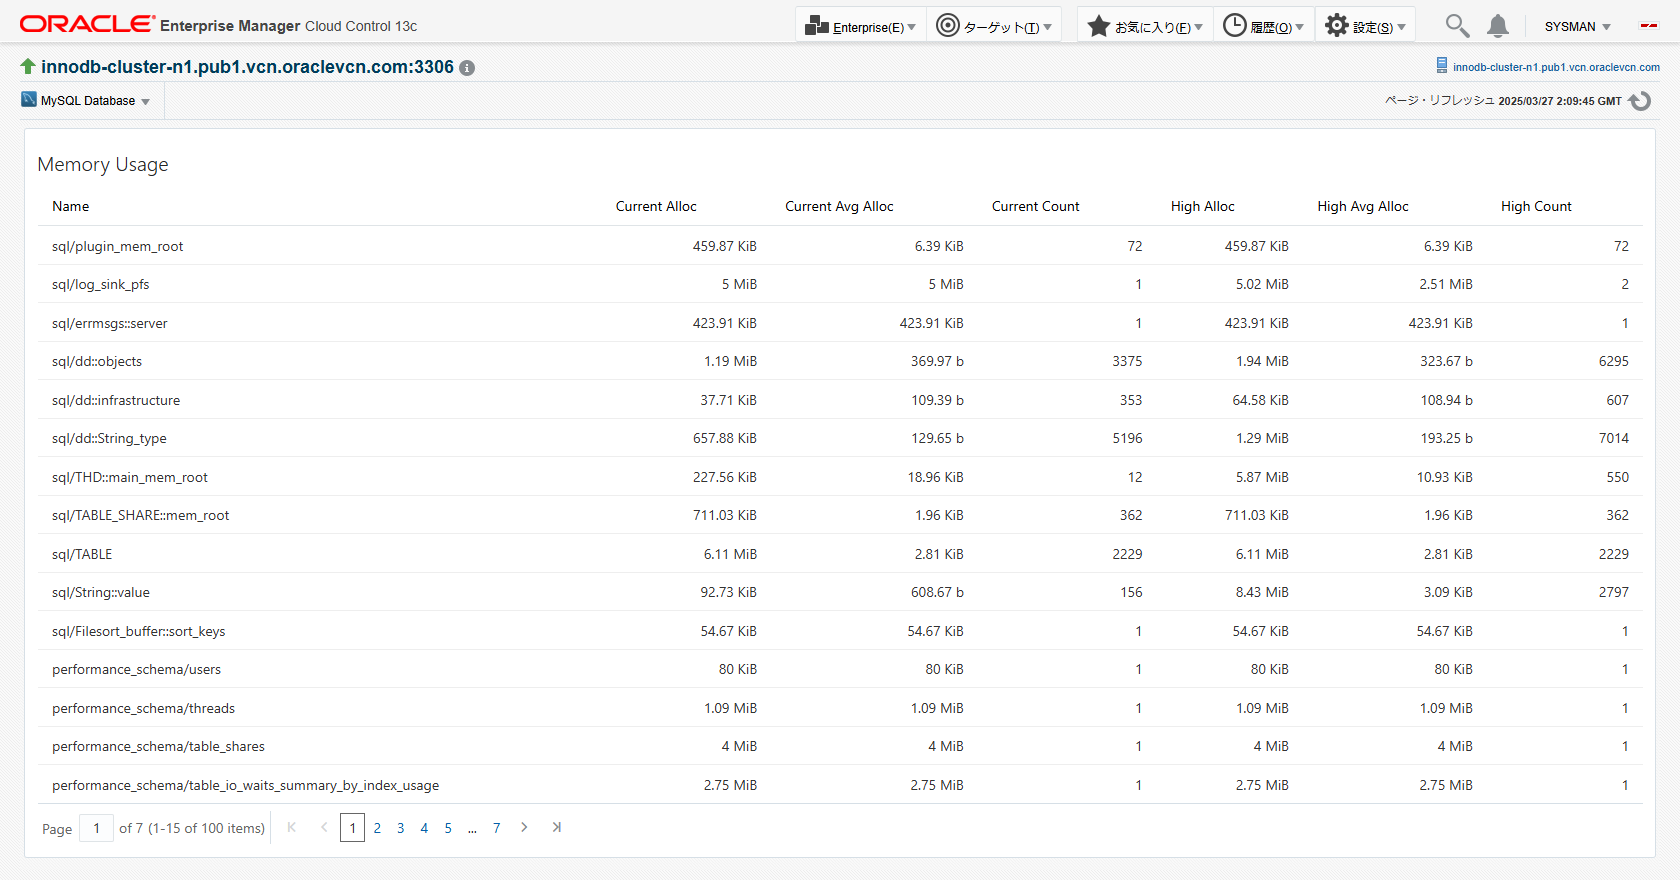This screenshot has width=1680, height=880.
Task: Click the host server icon next to the link
Action: 1442,65
